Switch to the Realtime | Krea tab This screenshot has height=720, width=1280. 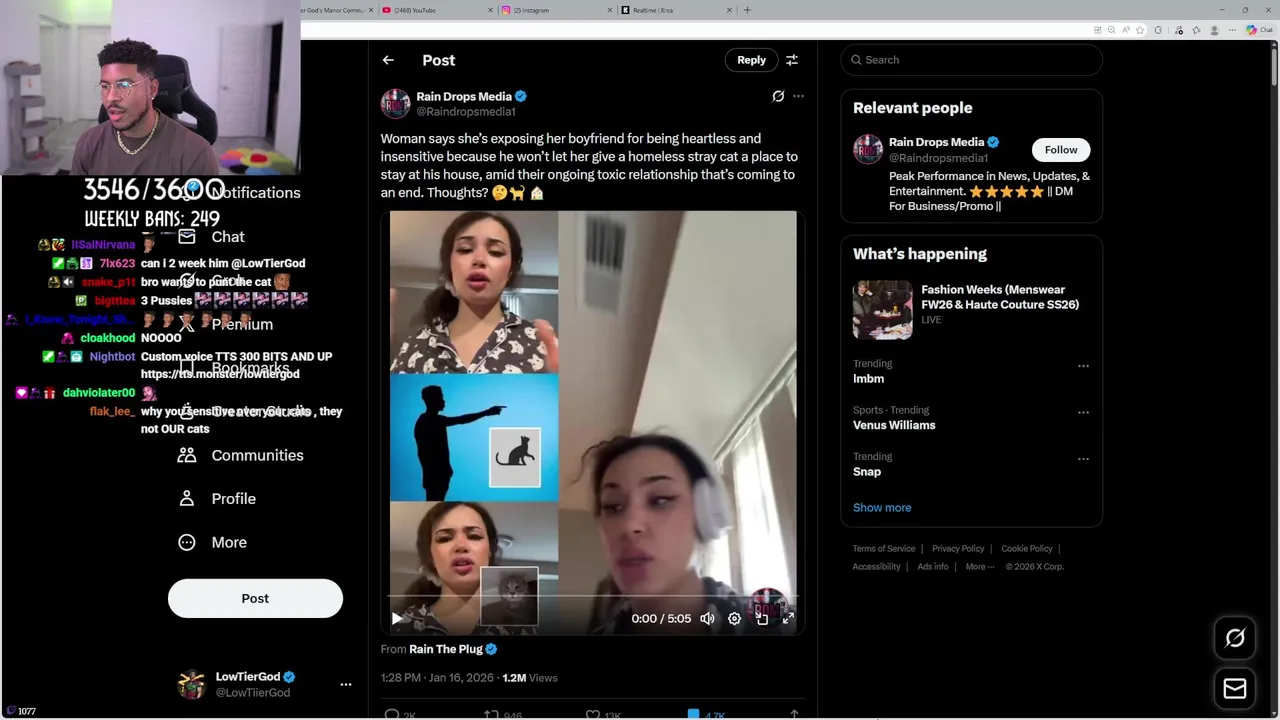tap(676, 10)
